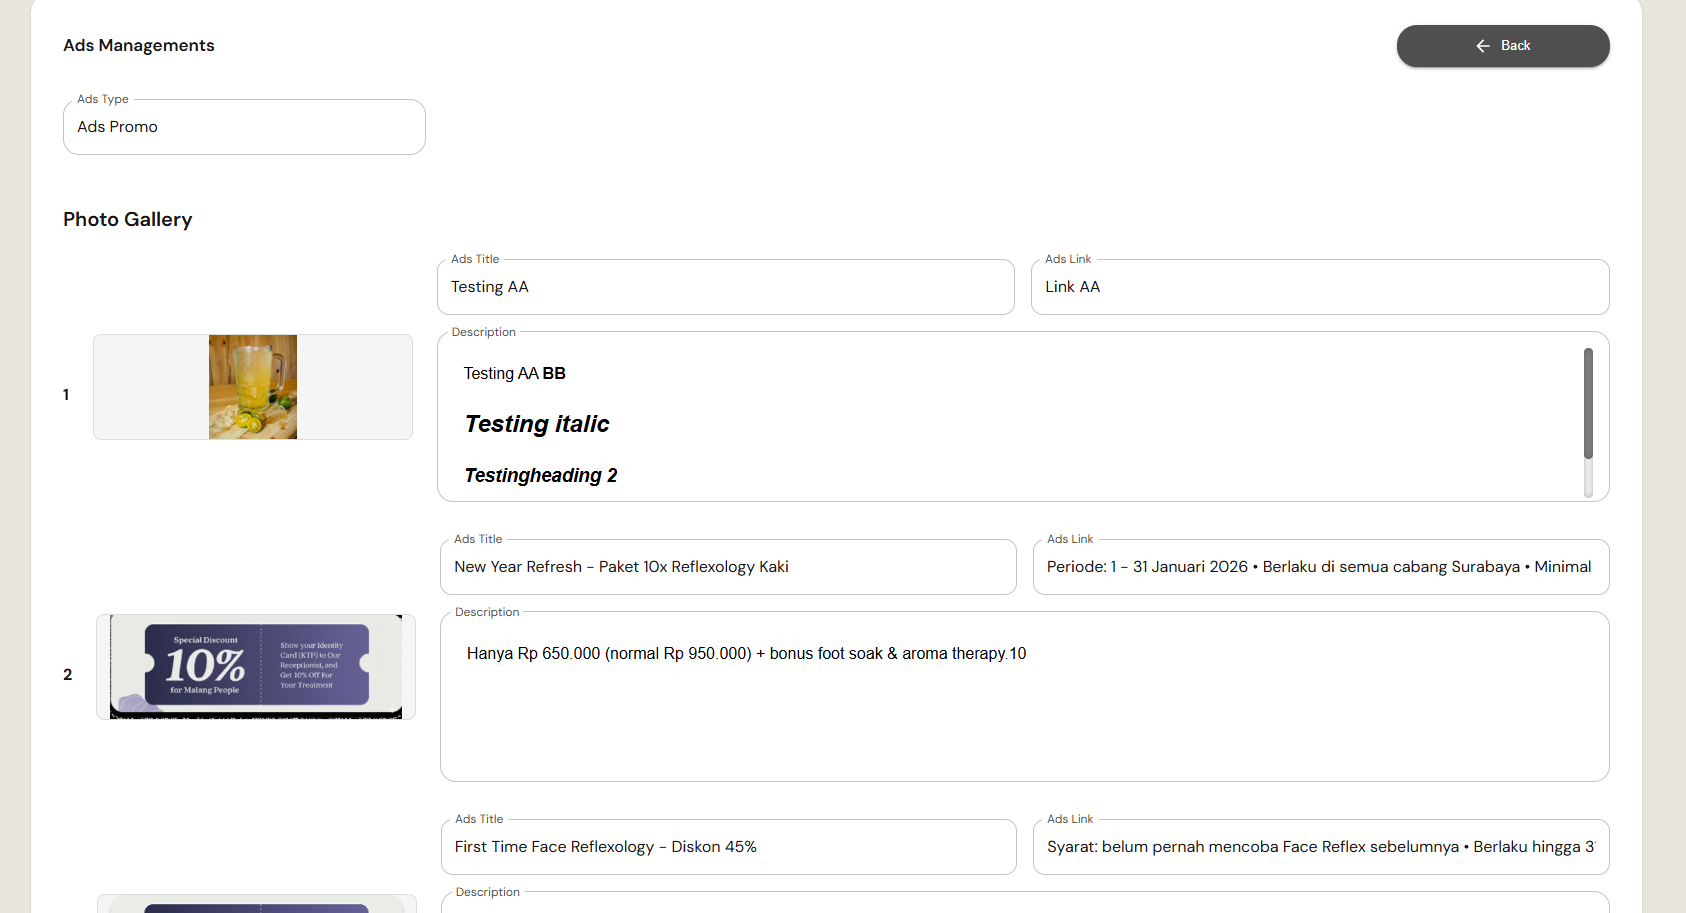
Task: Click the first Description box scrollbar
Action: point(1588,403)
